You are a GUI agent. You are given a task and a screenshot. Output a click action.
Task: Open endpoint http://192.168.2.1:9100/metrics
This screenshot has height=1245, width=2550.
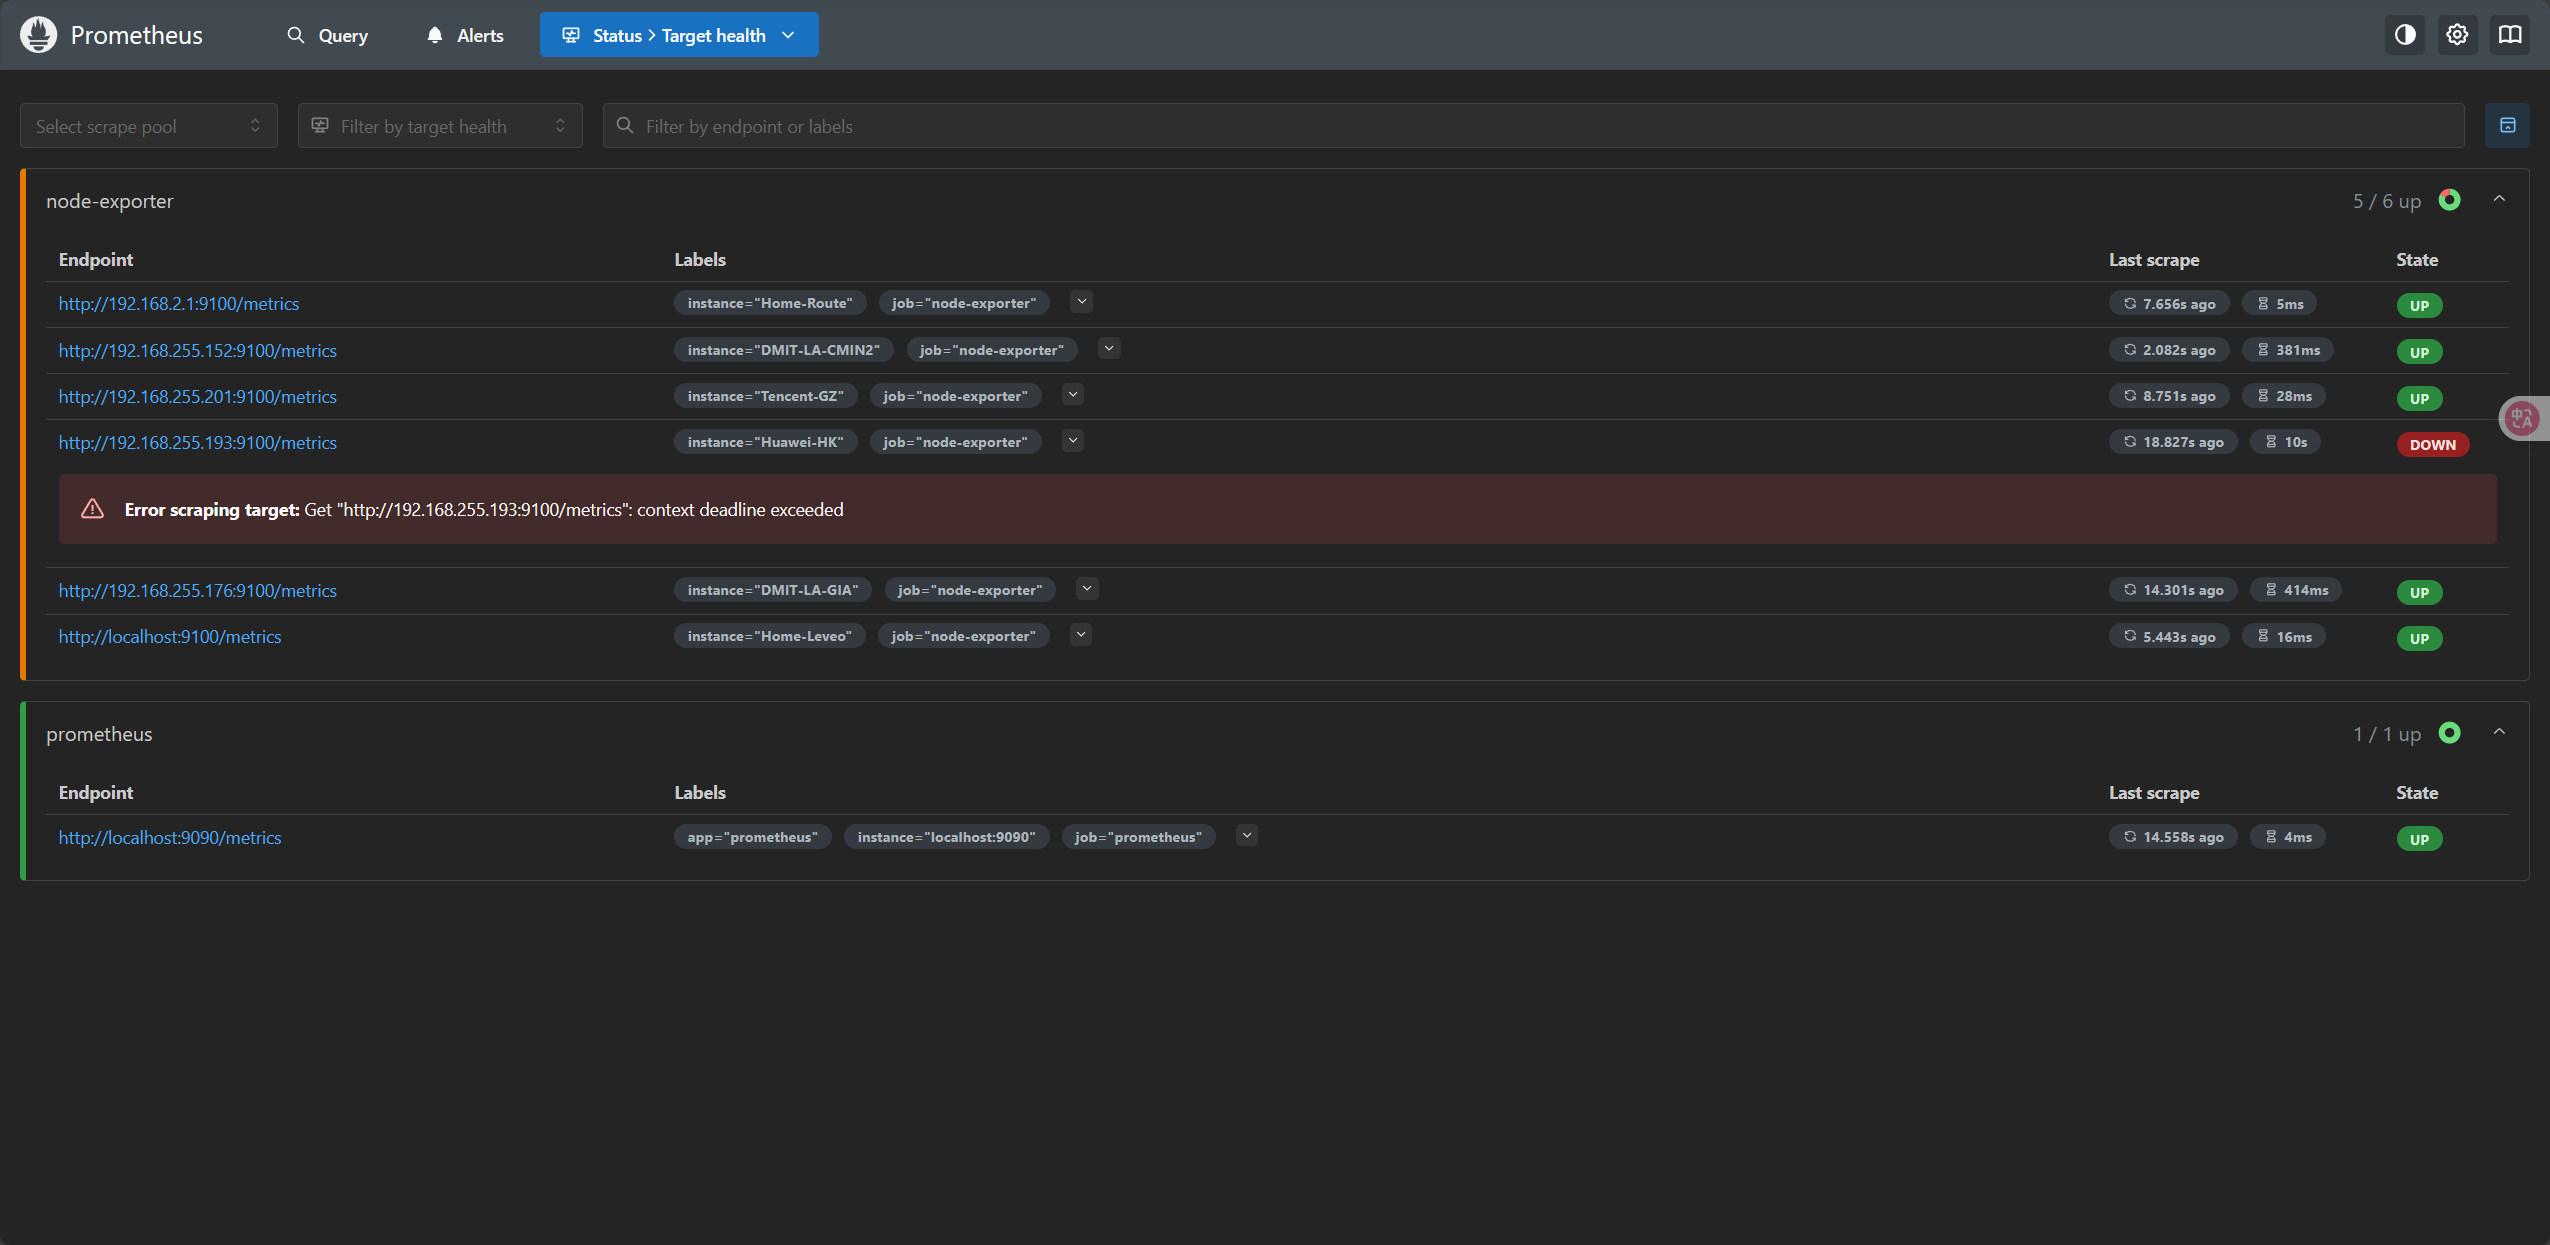[179, 303]
